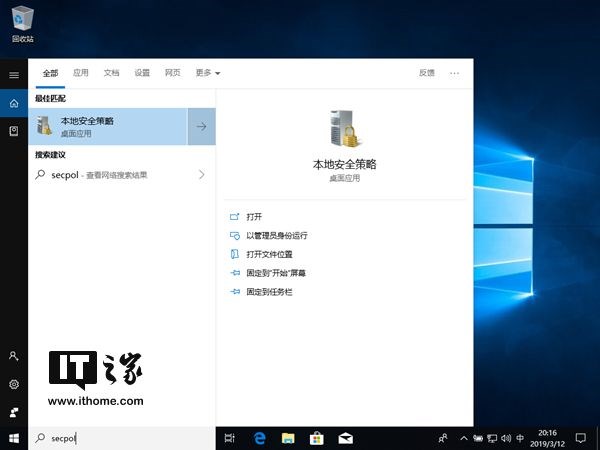Image resolution: width=600 pixels, height=450 pixels.
Task: Select the Home icon in search sidebar
Action: tap(14, 103)
